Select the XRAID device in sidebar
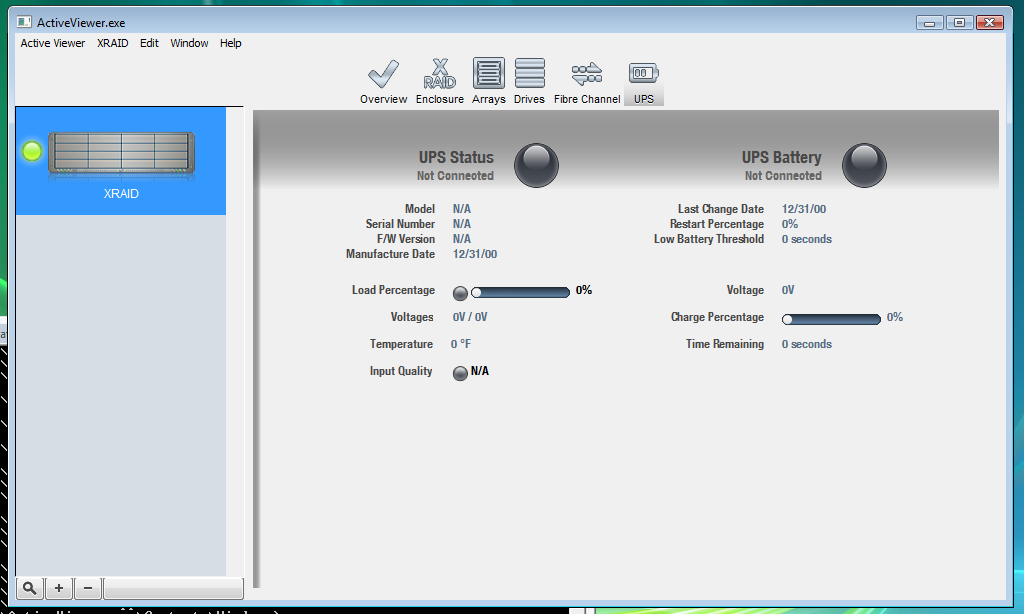The width and height of the screenshot is (1024, 614). pyautogui.click(x=121, y=162)
